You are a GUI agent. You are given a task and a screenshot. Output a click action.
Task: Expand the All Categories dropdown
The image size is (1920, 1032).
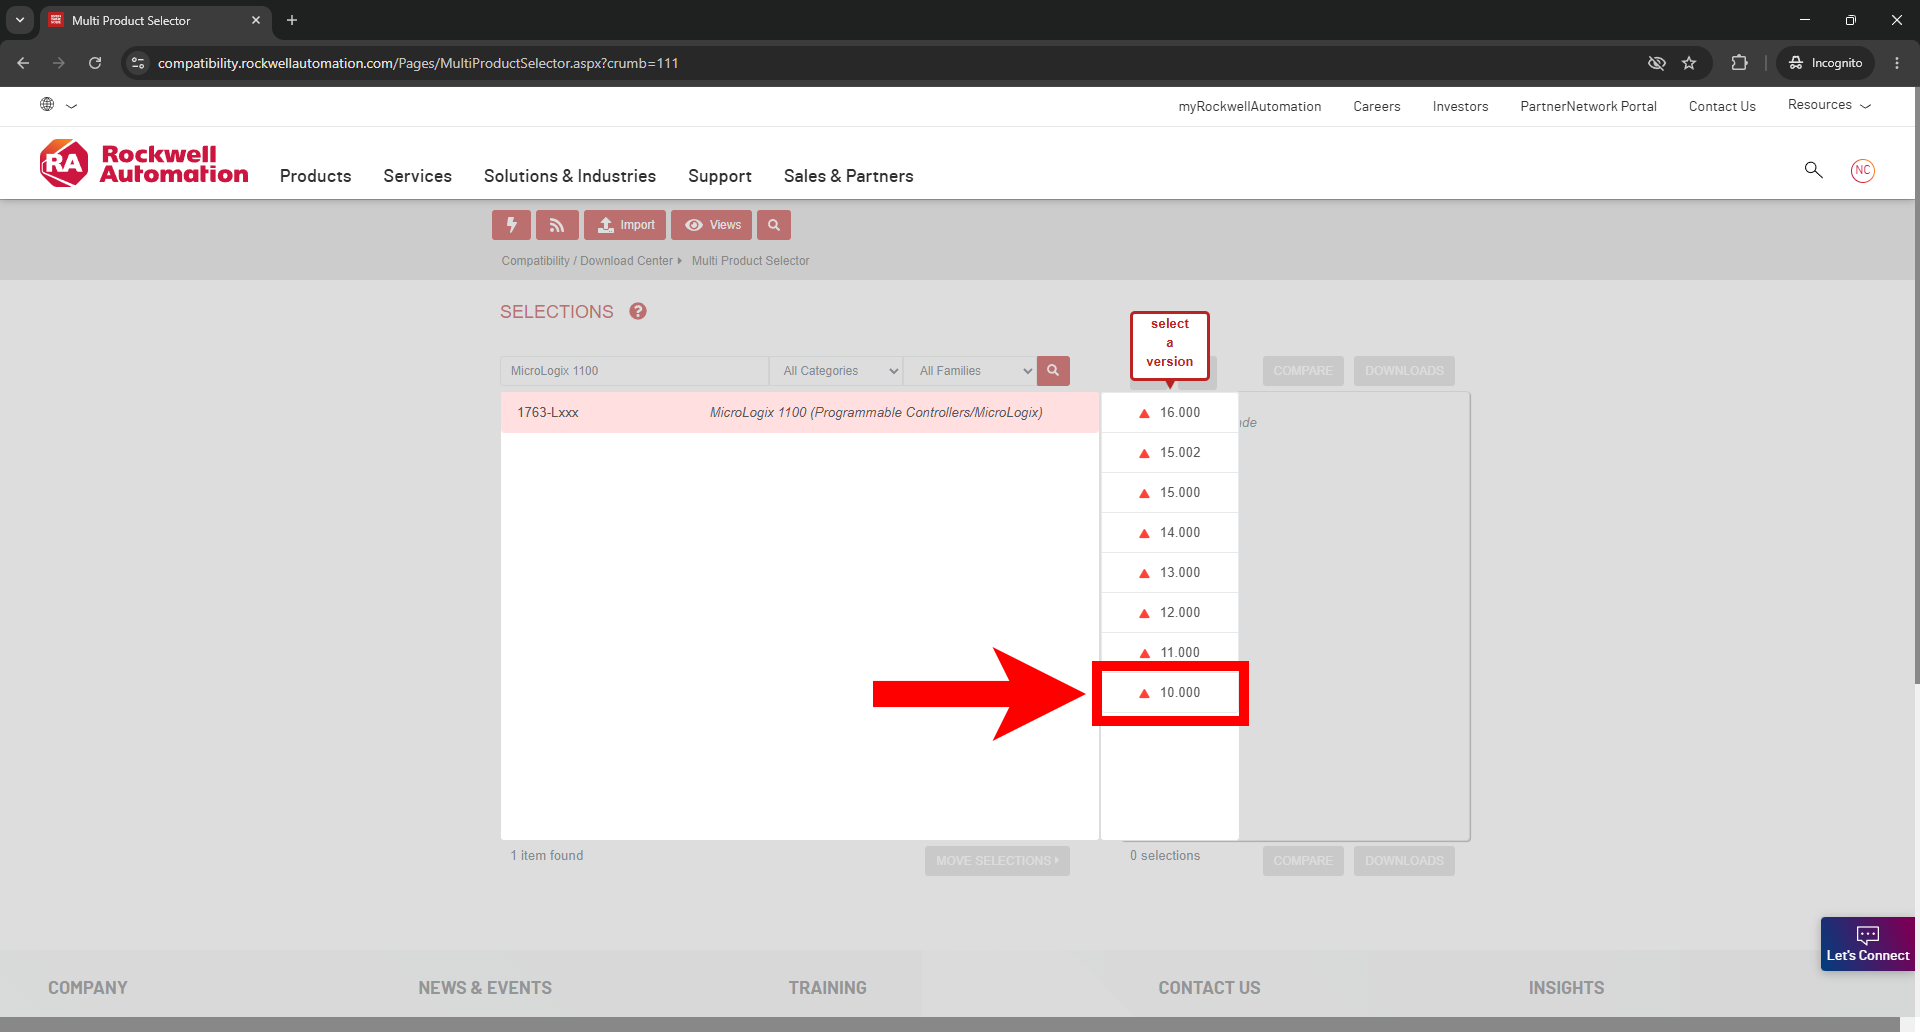(x=836, y=371)
